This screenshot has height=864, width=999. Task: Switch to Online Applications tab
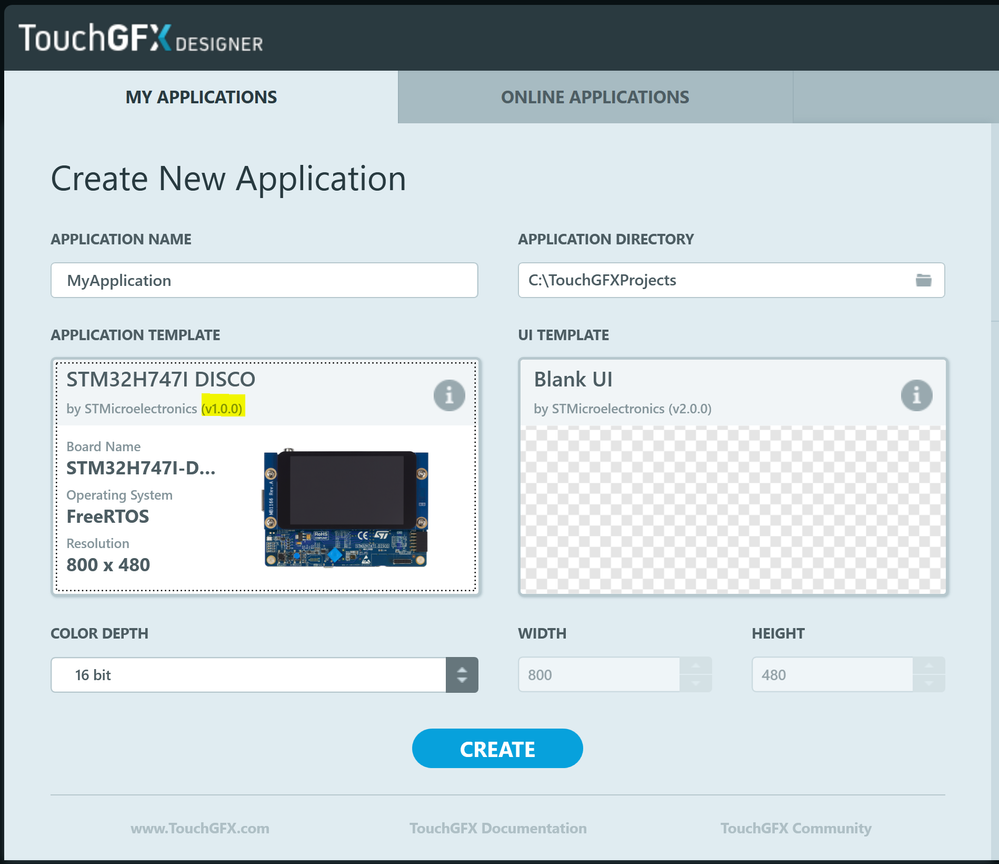pos(595,97)
